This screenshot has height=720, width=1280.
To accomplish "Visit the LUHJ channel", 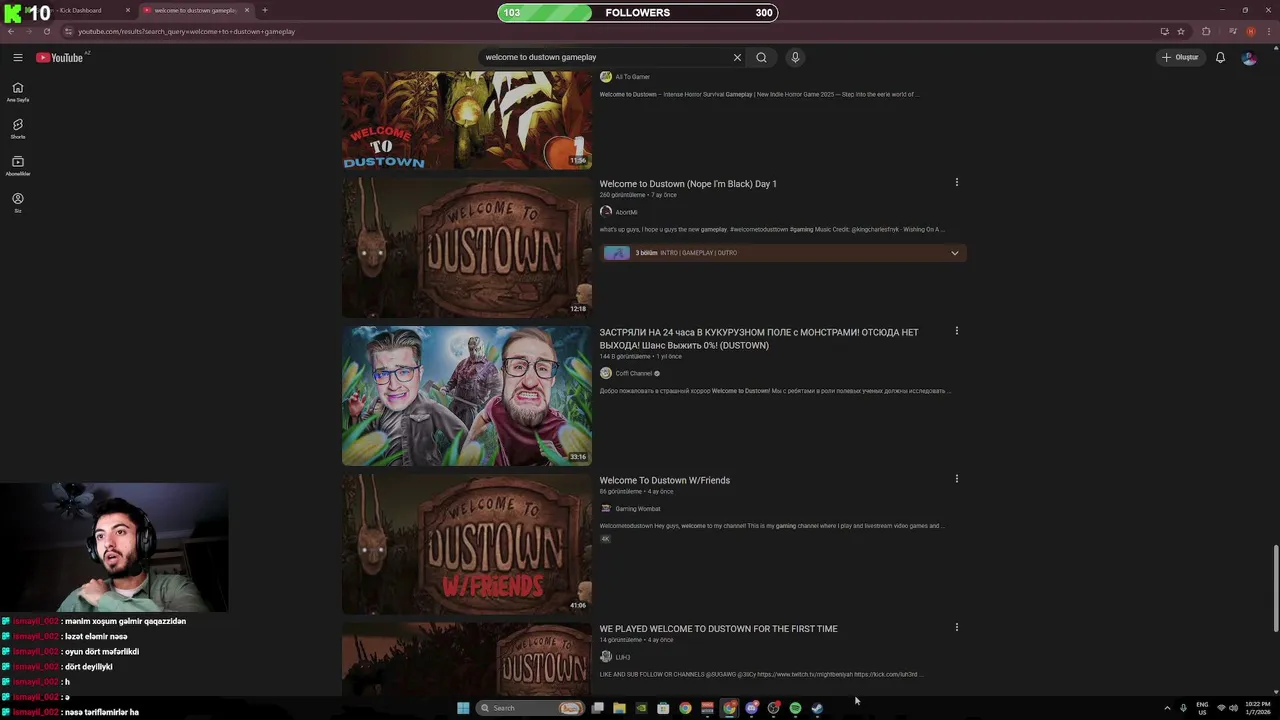I will [x=623, y=657].
